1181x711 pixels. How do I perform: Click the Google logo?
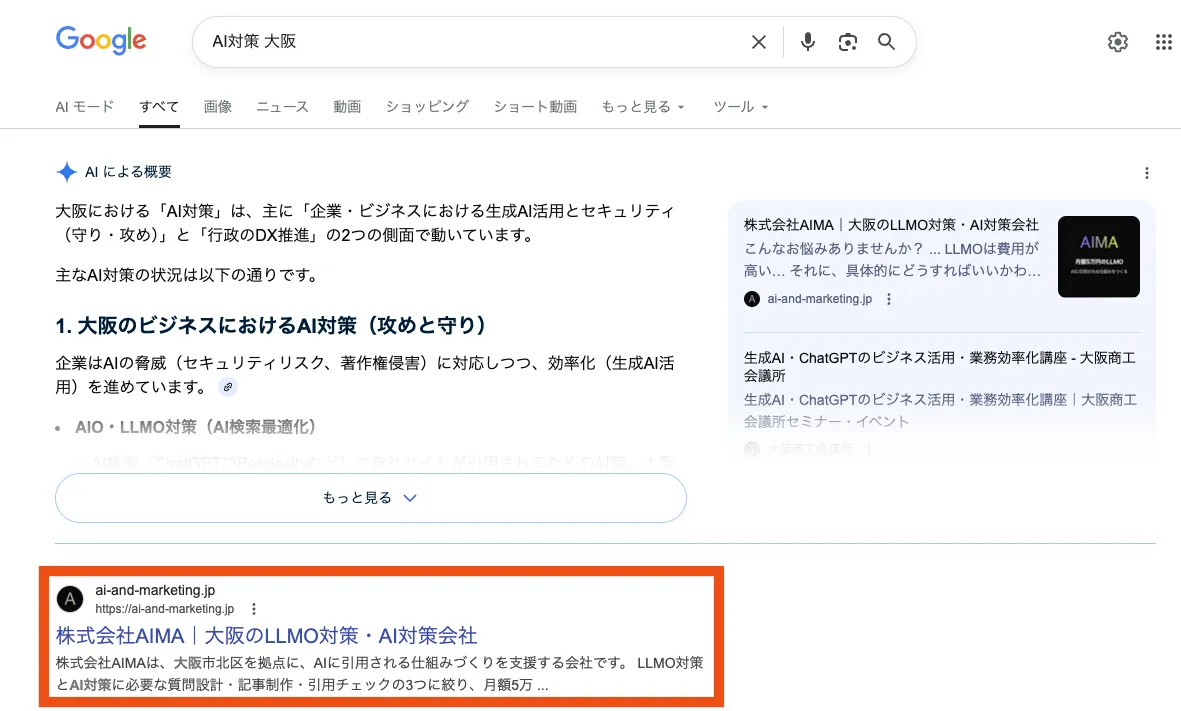click(x=101, y=40)
